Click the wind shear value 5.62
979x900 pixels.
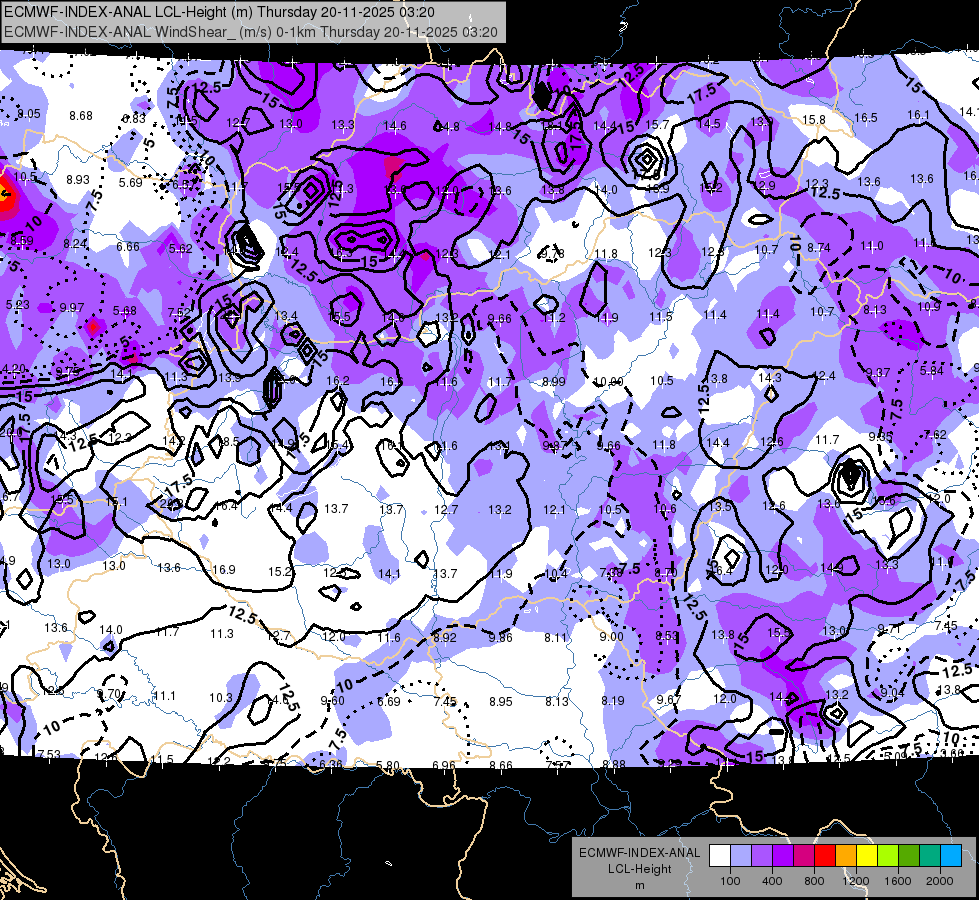[180, 249]
